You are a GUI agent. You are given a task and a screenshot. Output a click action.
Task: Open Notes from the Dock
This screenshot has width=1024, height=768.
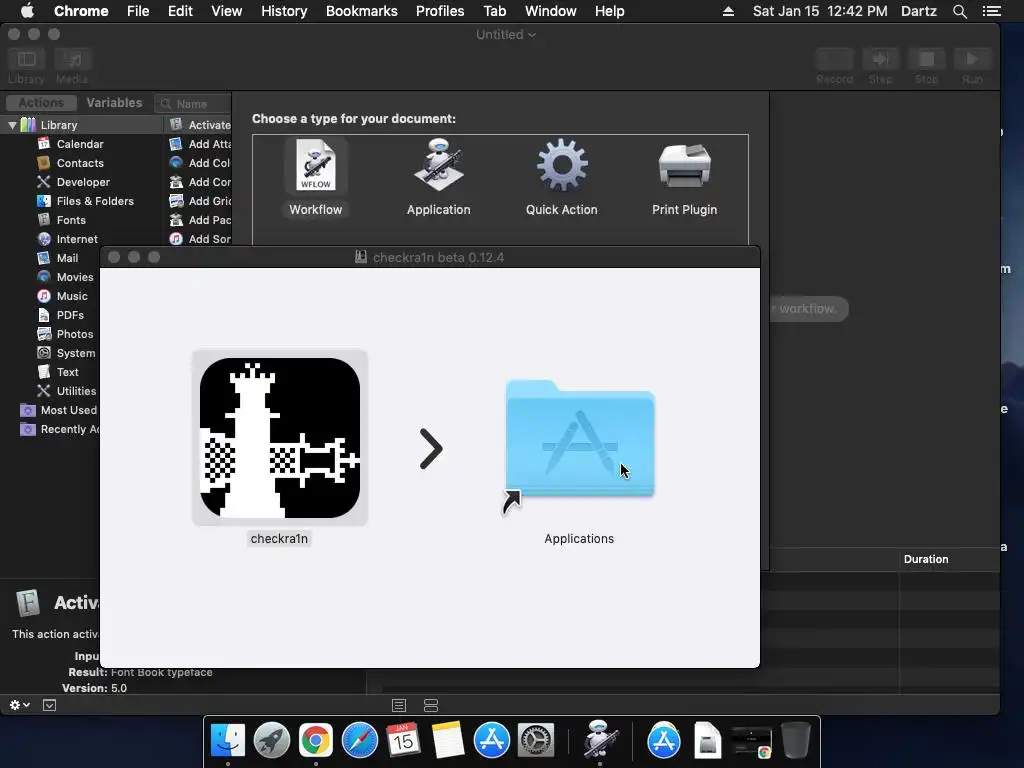(x=447, y=741)
